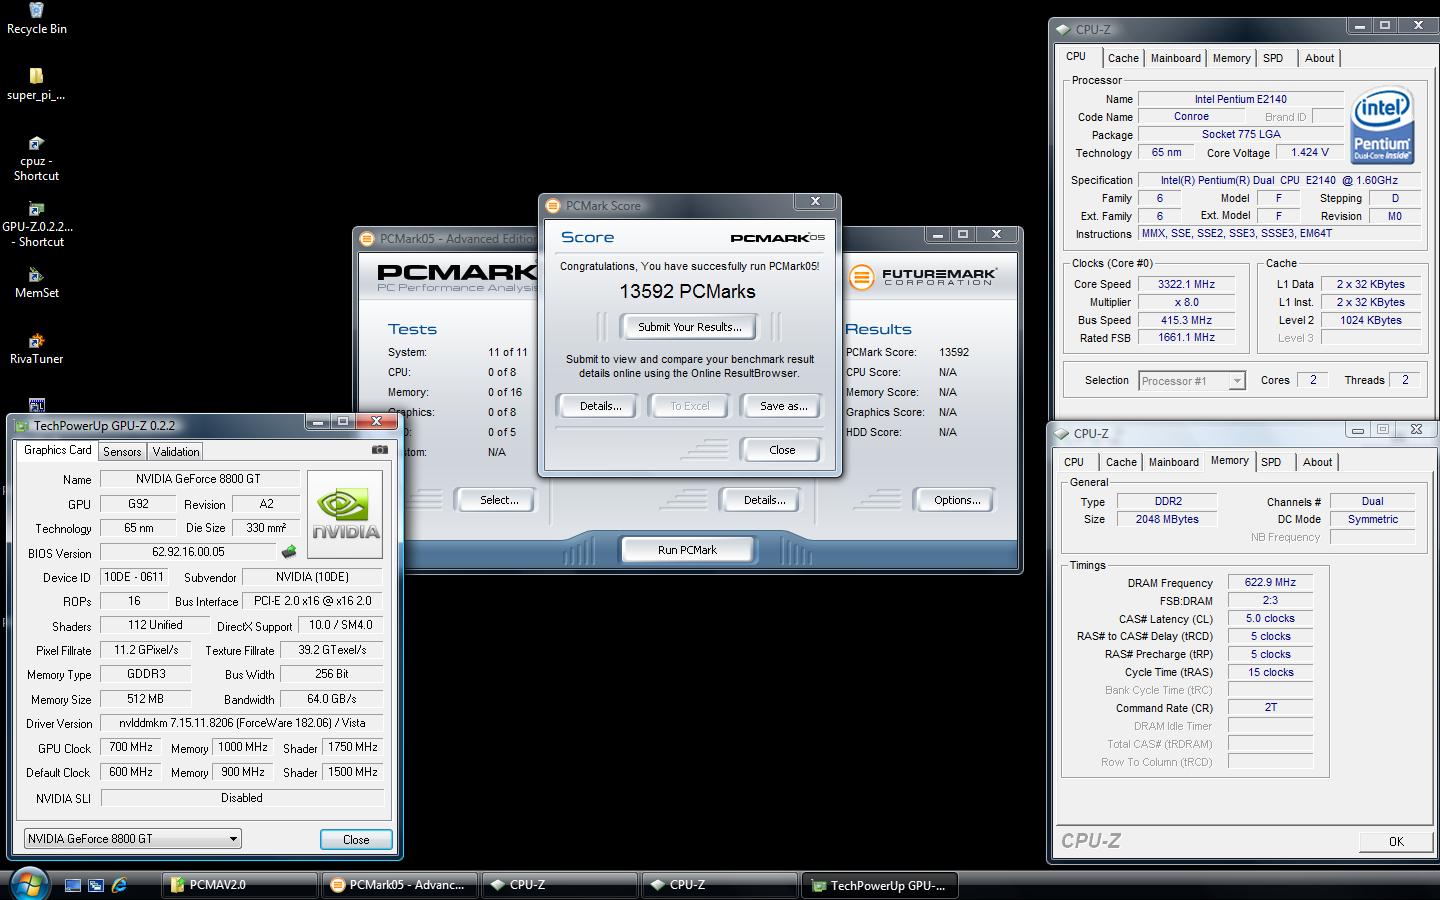The image size is (1440, 900).
Task: Open the Windows Start orb
Action: coord(29,884)
